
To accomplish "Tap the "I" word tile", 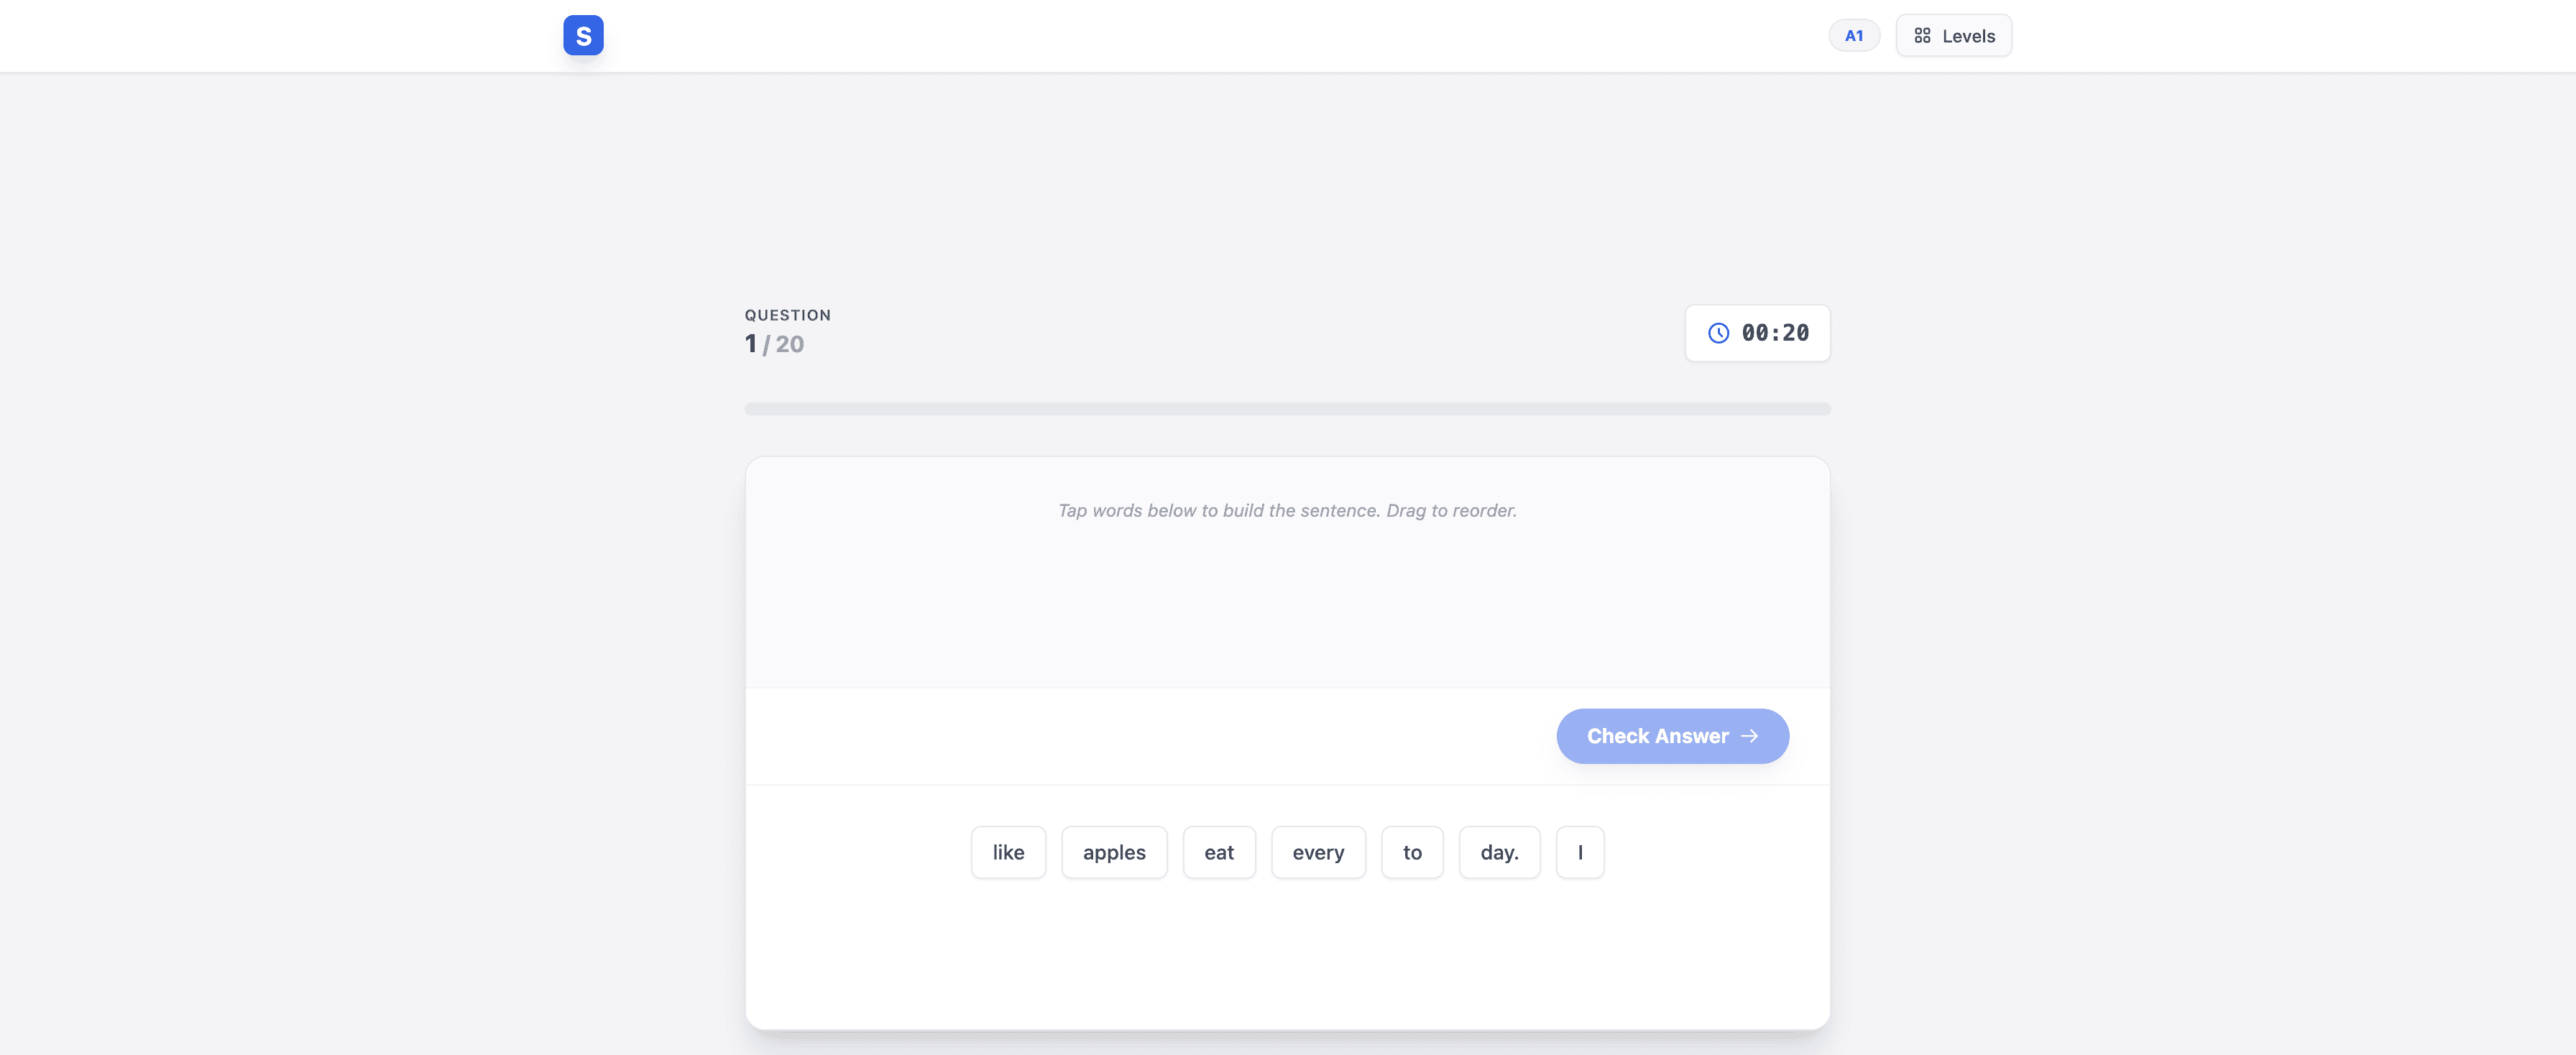I will pyautogui.click(x=1579, y=852).
